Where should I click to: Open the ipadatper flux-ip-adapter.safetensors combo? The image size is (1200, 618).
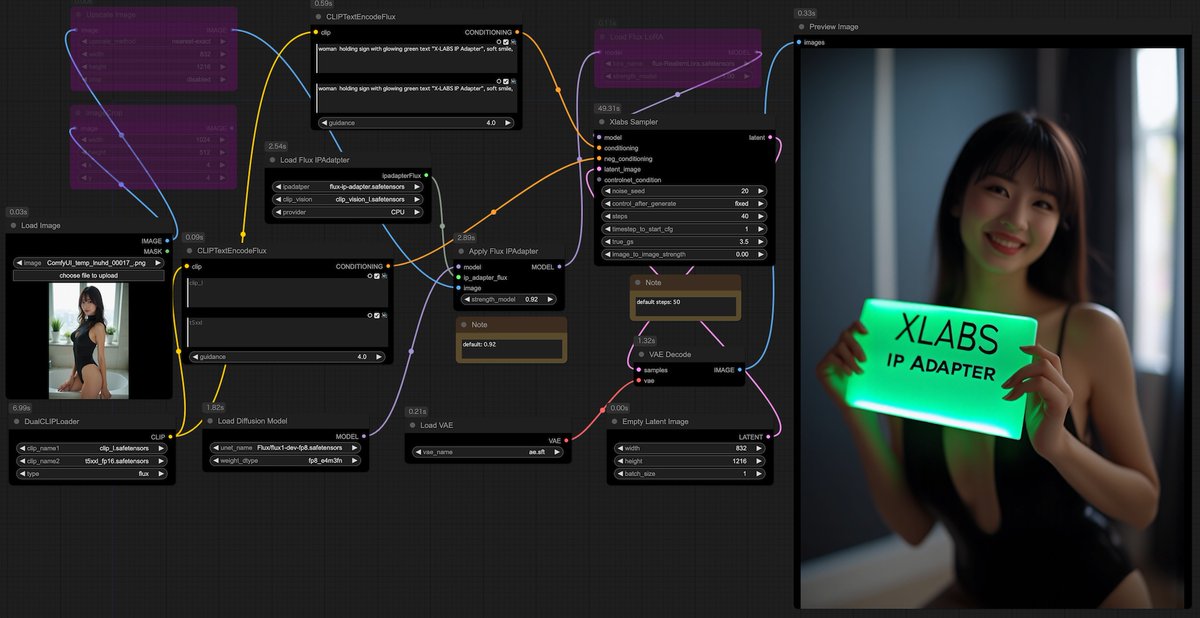pos(348,186)
